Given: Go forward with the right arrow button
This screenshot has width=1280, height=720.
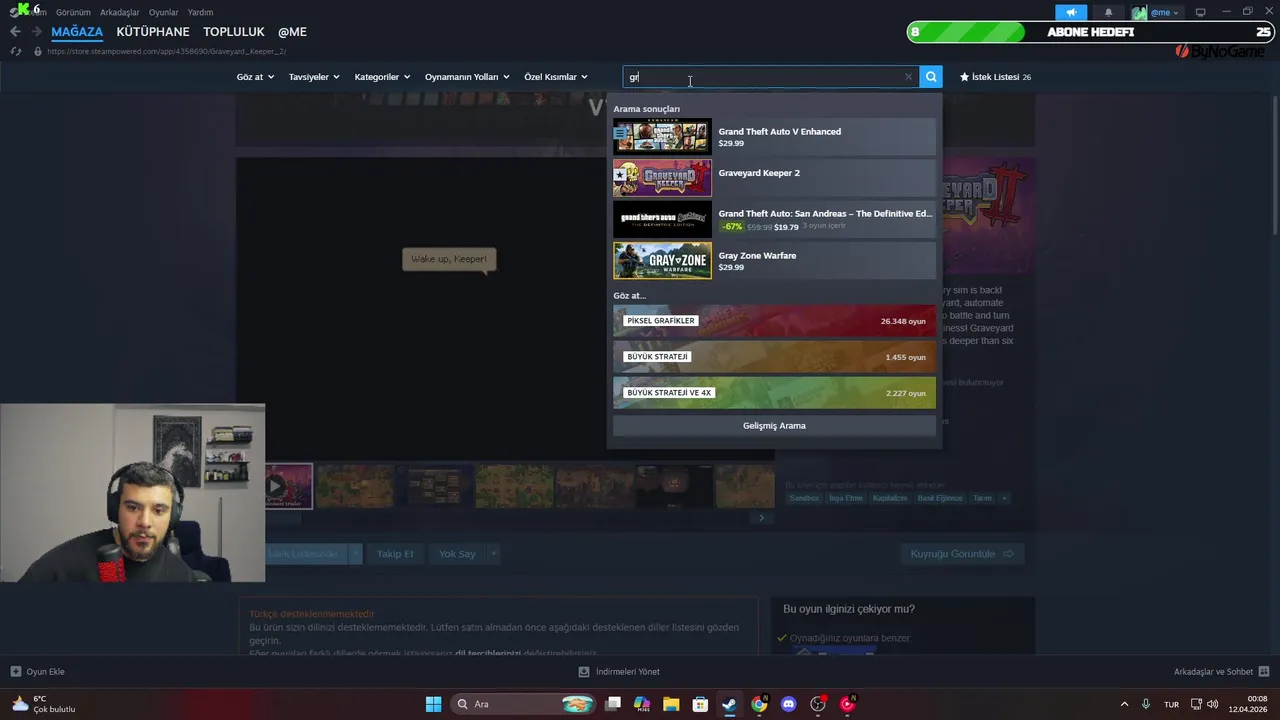Looking at the screenshot, I should pos(37,32).
